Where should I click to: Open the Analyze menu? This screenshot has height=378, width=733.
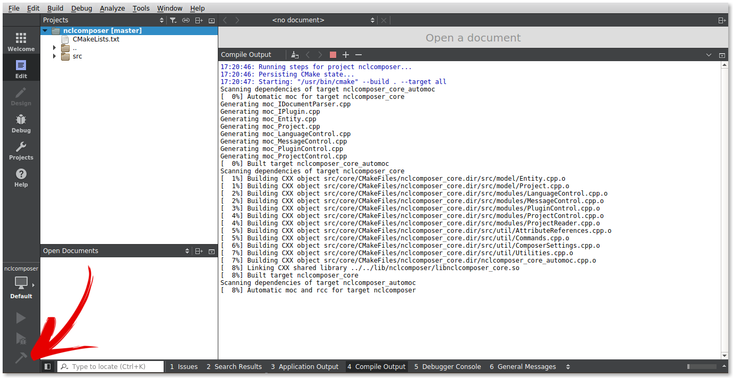pyautogui.click(x=112, y=8)
